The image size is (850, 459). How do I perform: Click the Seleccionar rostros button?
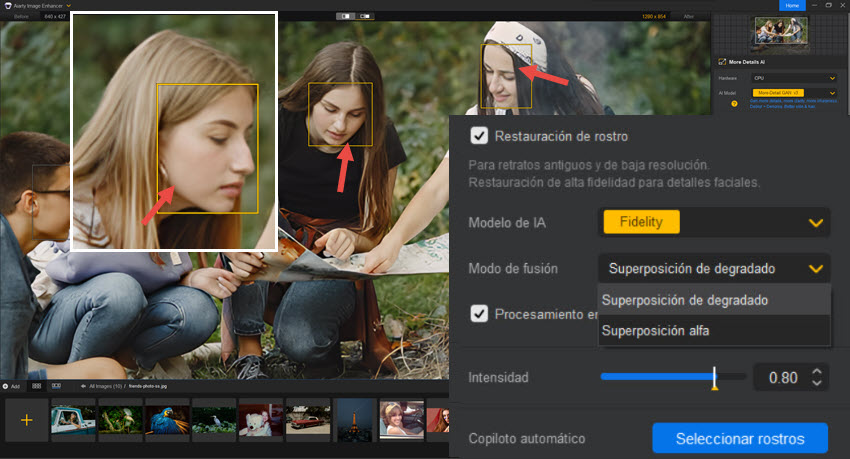point(740,438)
